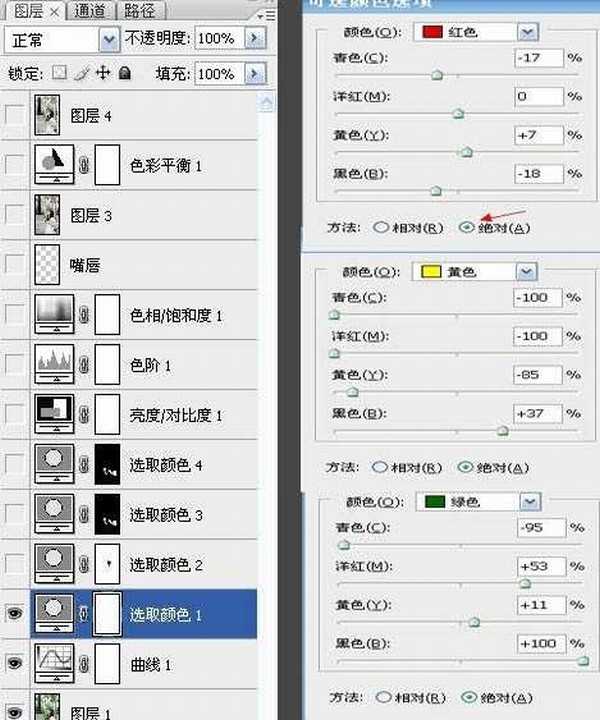Click the 不透明度 100% input field
The image size is (600, 720).
pyautogui.click(x=219, y=38)
